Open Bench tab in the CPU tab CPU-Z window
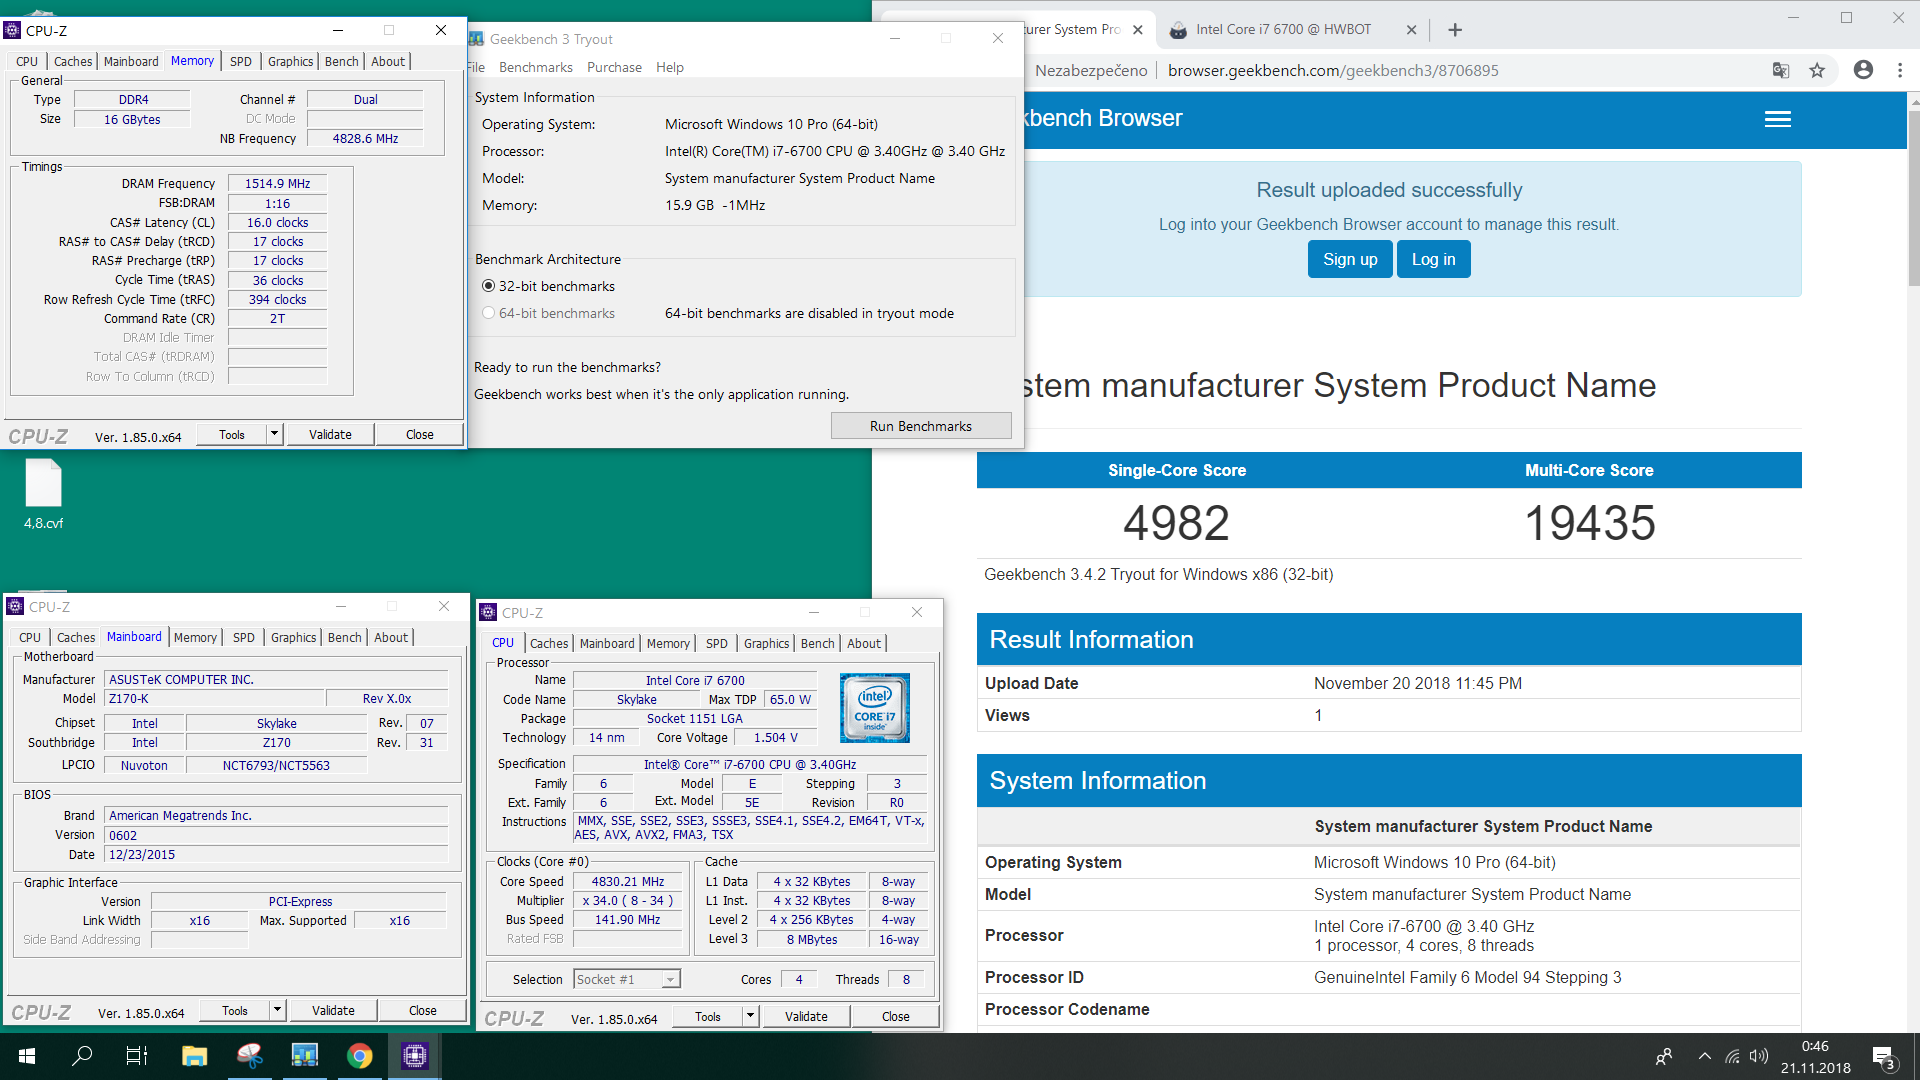1920x1080 pixels. [817, 644]
